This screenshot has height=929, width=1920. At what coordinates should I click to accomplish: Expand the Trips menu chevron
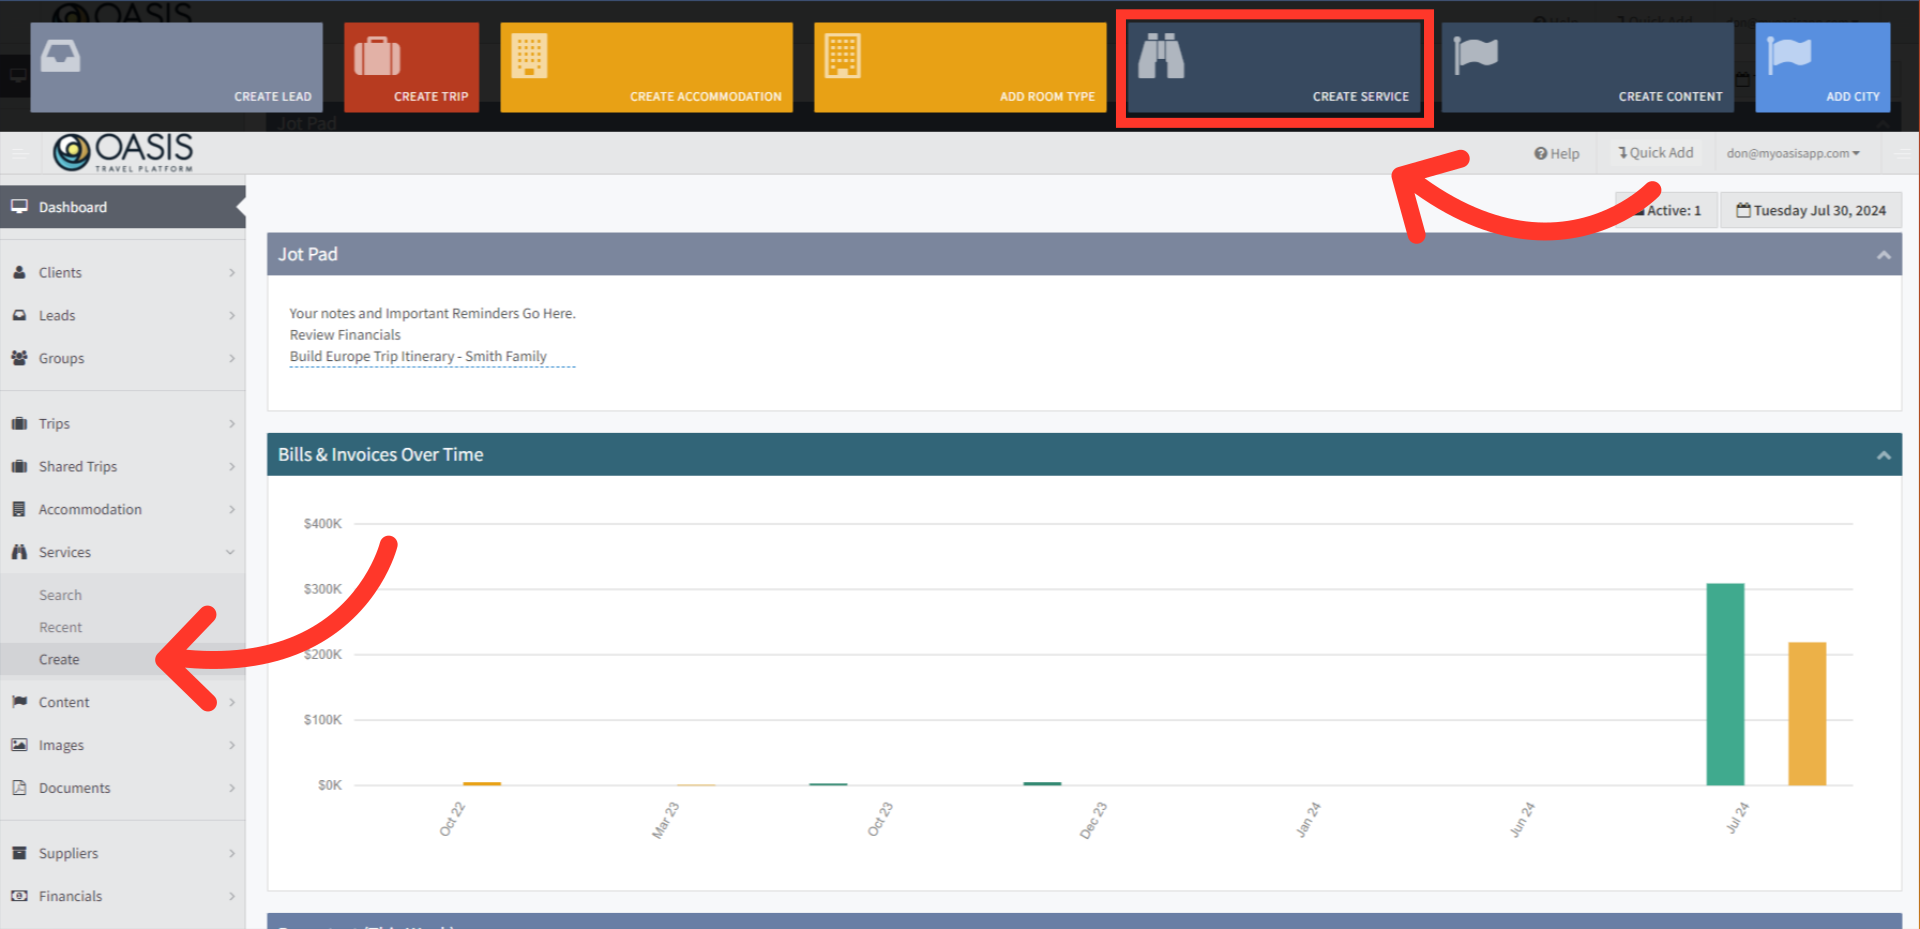(x=232, y=423)
